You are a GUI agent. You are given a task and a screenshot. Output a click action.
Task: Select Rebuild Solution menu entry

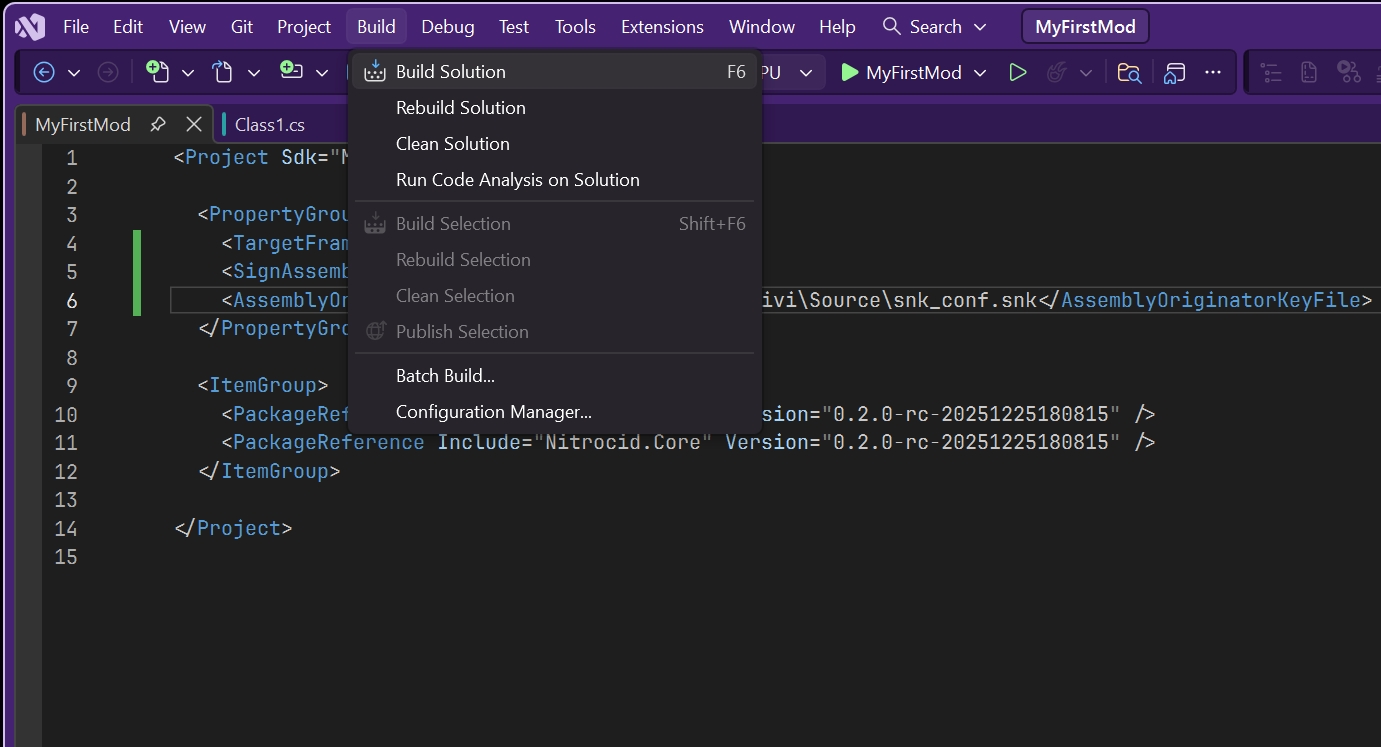[460, 108]
